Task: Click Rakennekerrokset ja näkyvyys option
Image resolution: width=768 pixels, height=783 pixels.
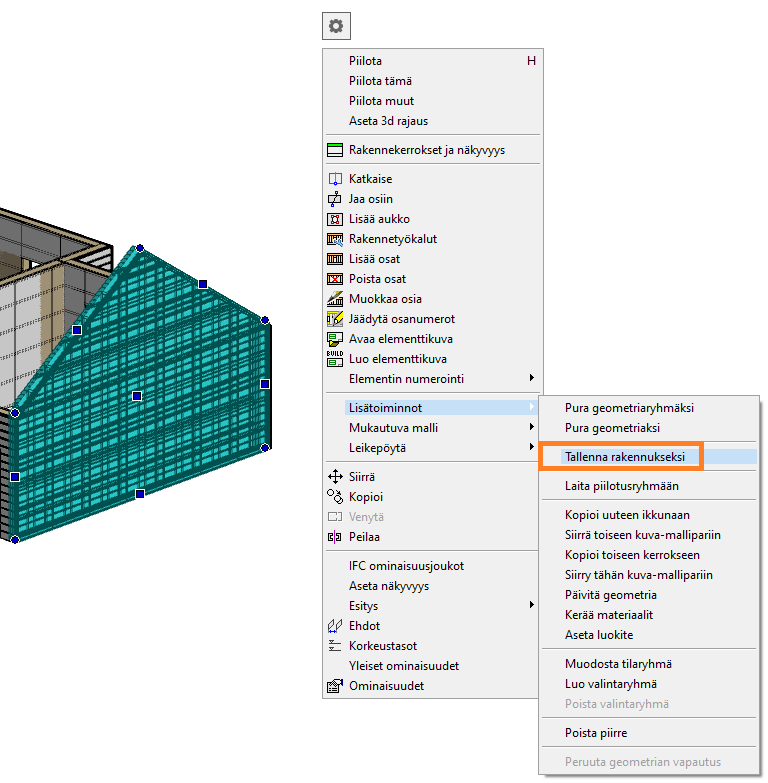Action: (x=427, y=150)
